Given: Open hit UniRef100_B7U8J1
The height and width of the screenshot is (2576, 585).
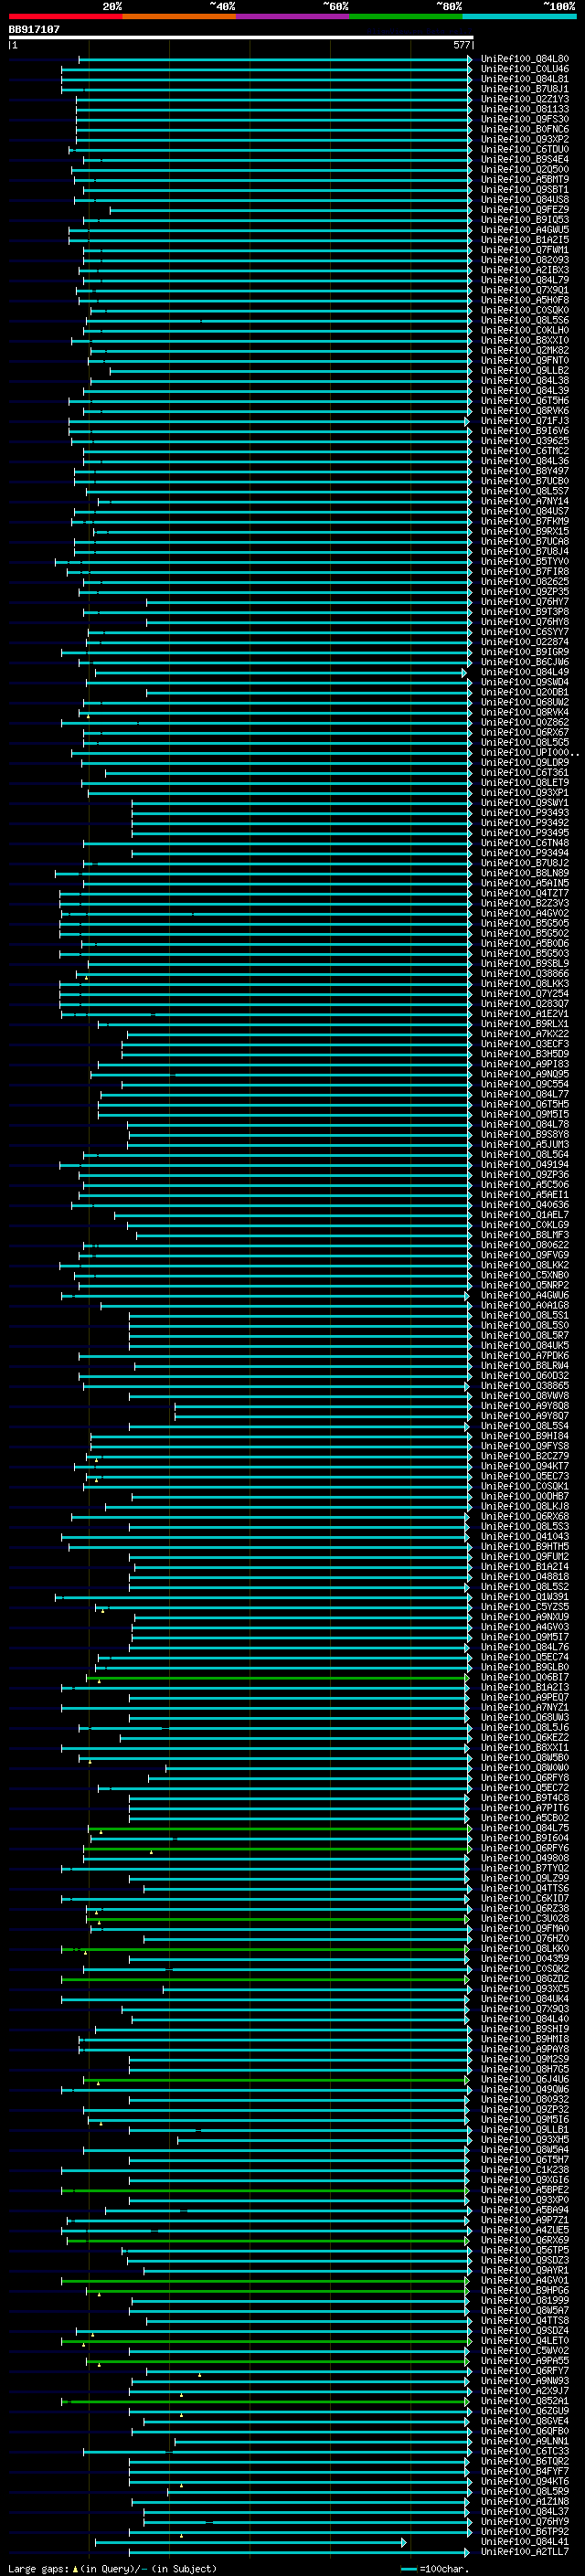Looking at the screenshot, I should tap(525, 89).
